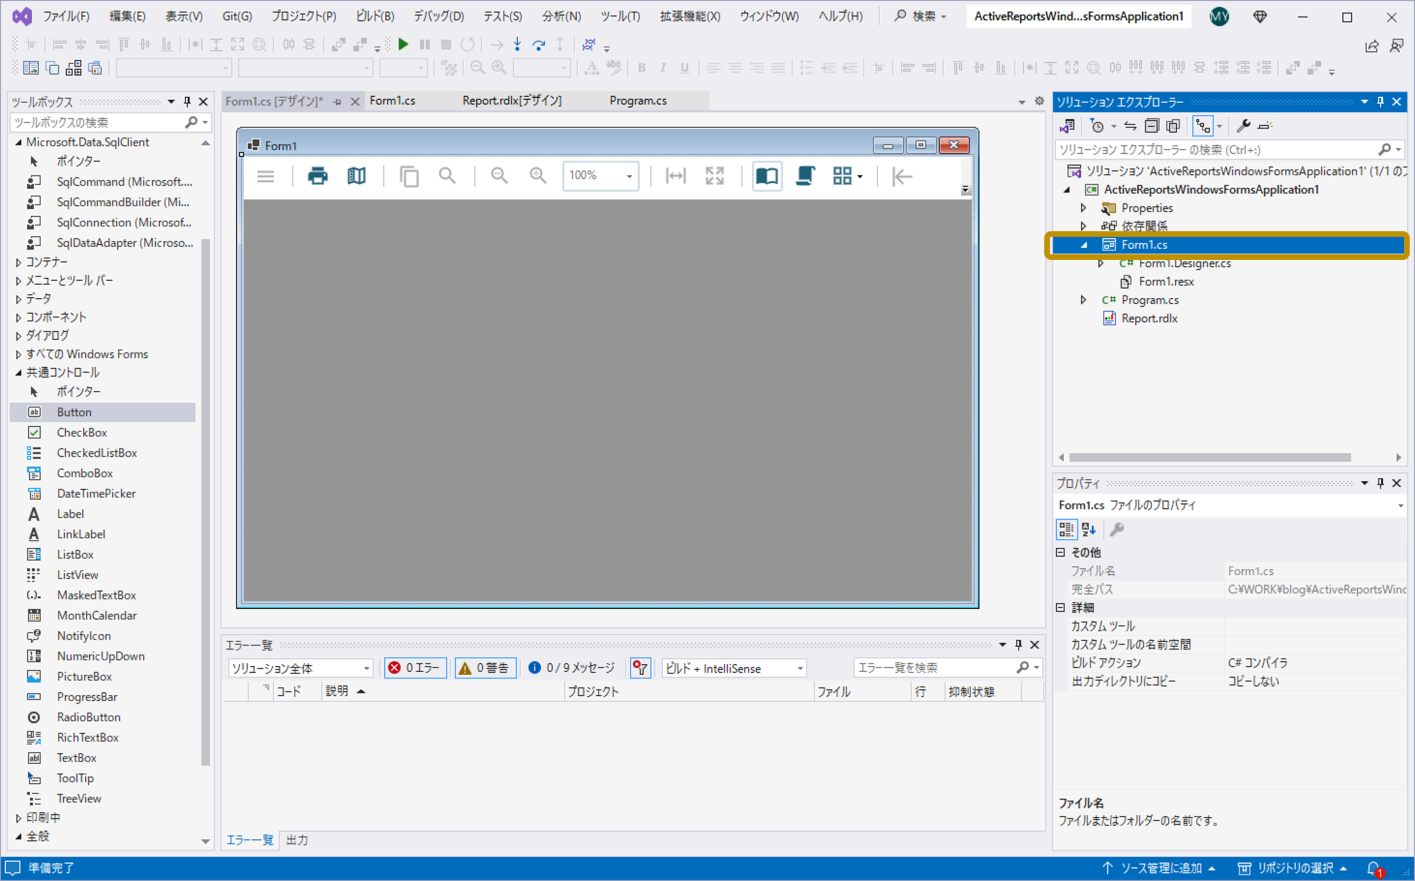Click the categorized view icon in Properties panel
Screen dimensions: 1415x881
click(x=1066, y=530)
